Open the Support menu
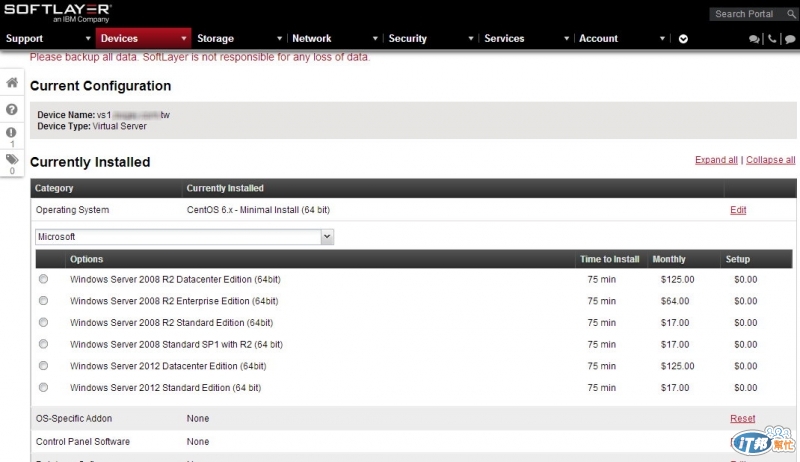800x462 pixels. click(x=24, y=39)
